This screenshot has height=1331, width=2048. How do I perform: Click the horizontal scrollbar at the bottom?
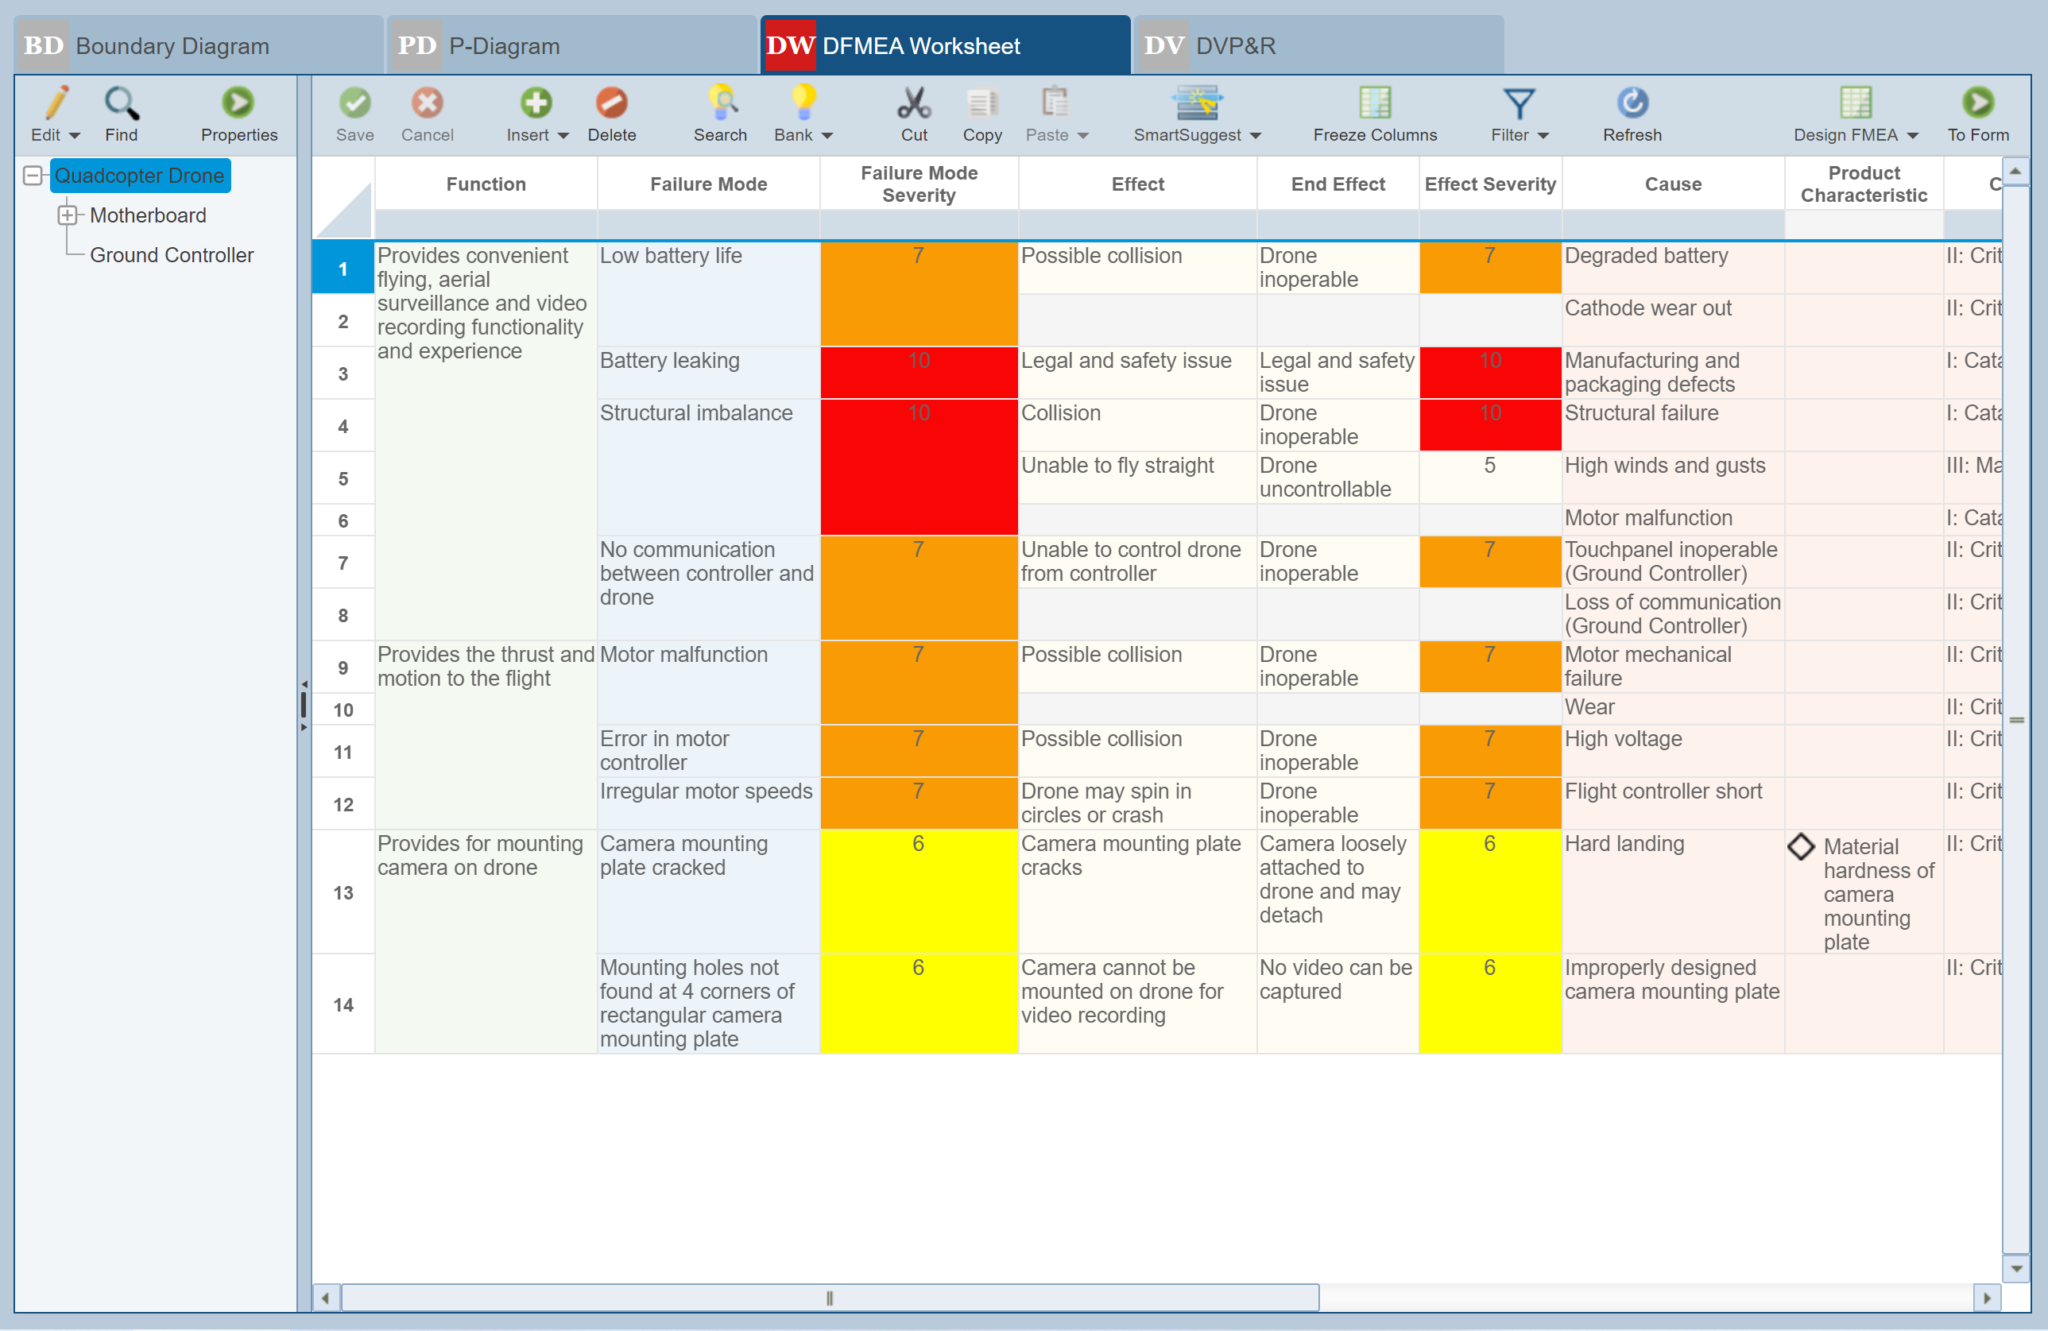tap(829, 1299)
